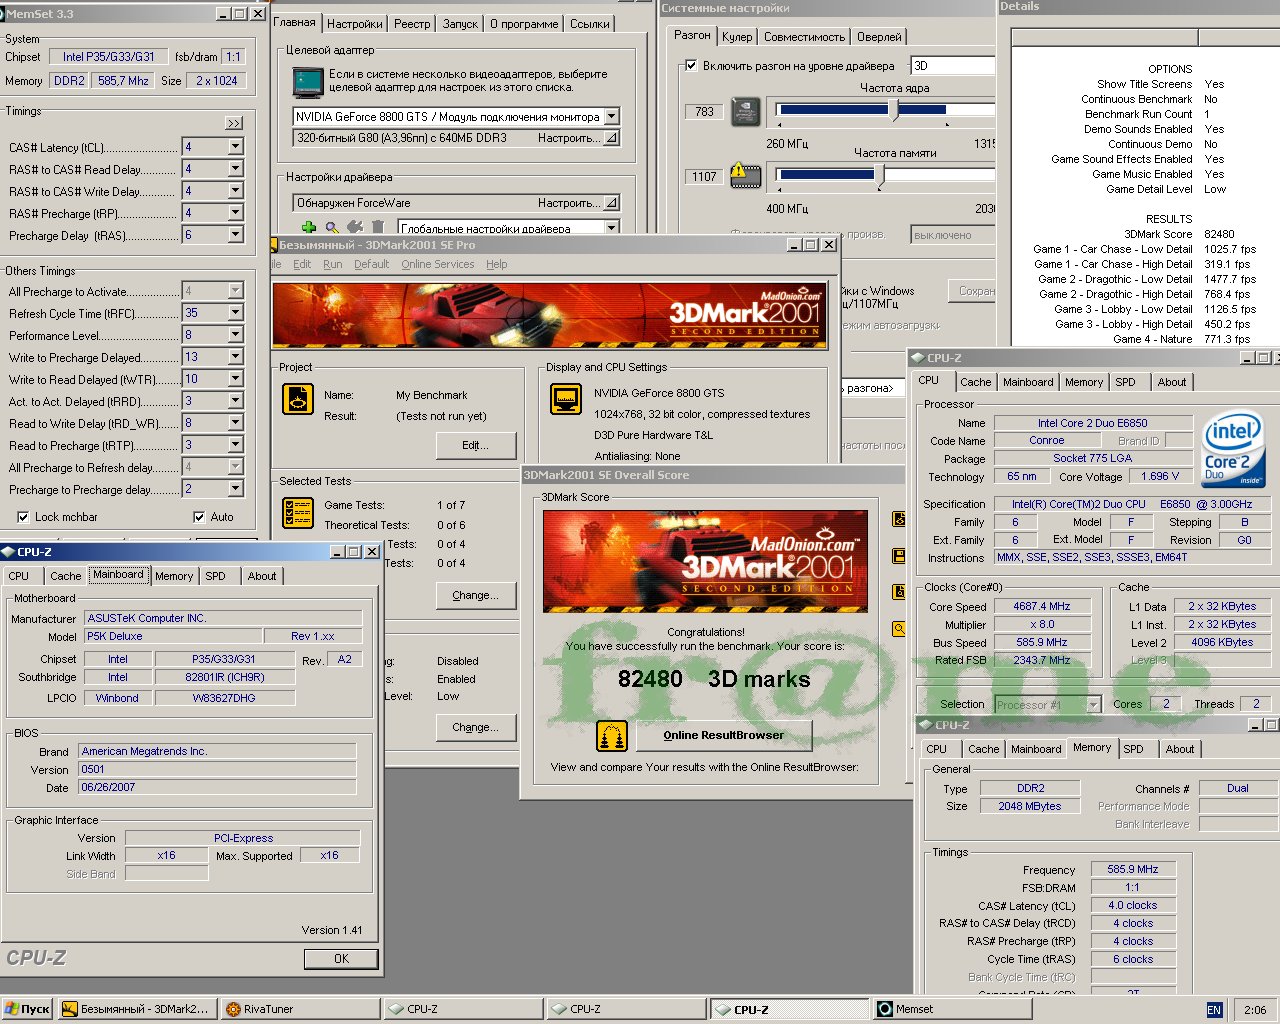Click the trees icon beside Online ResultBrowser

pyautogui.click(x=611, y=736)
